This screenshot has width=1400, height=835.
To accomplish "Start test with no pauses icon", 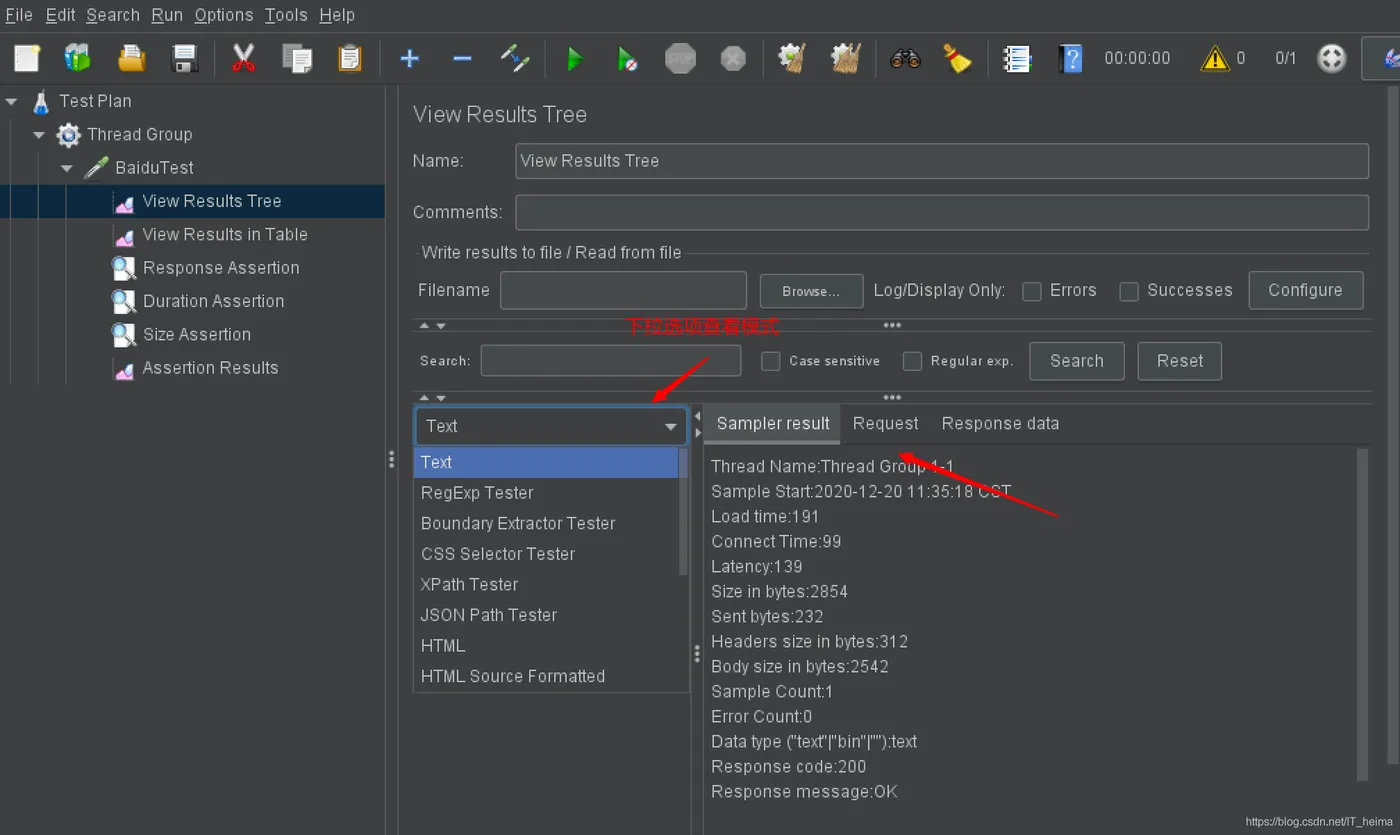I will pyautogui.click(x=627, y=58).
